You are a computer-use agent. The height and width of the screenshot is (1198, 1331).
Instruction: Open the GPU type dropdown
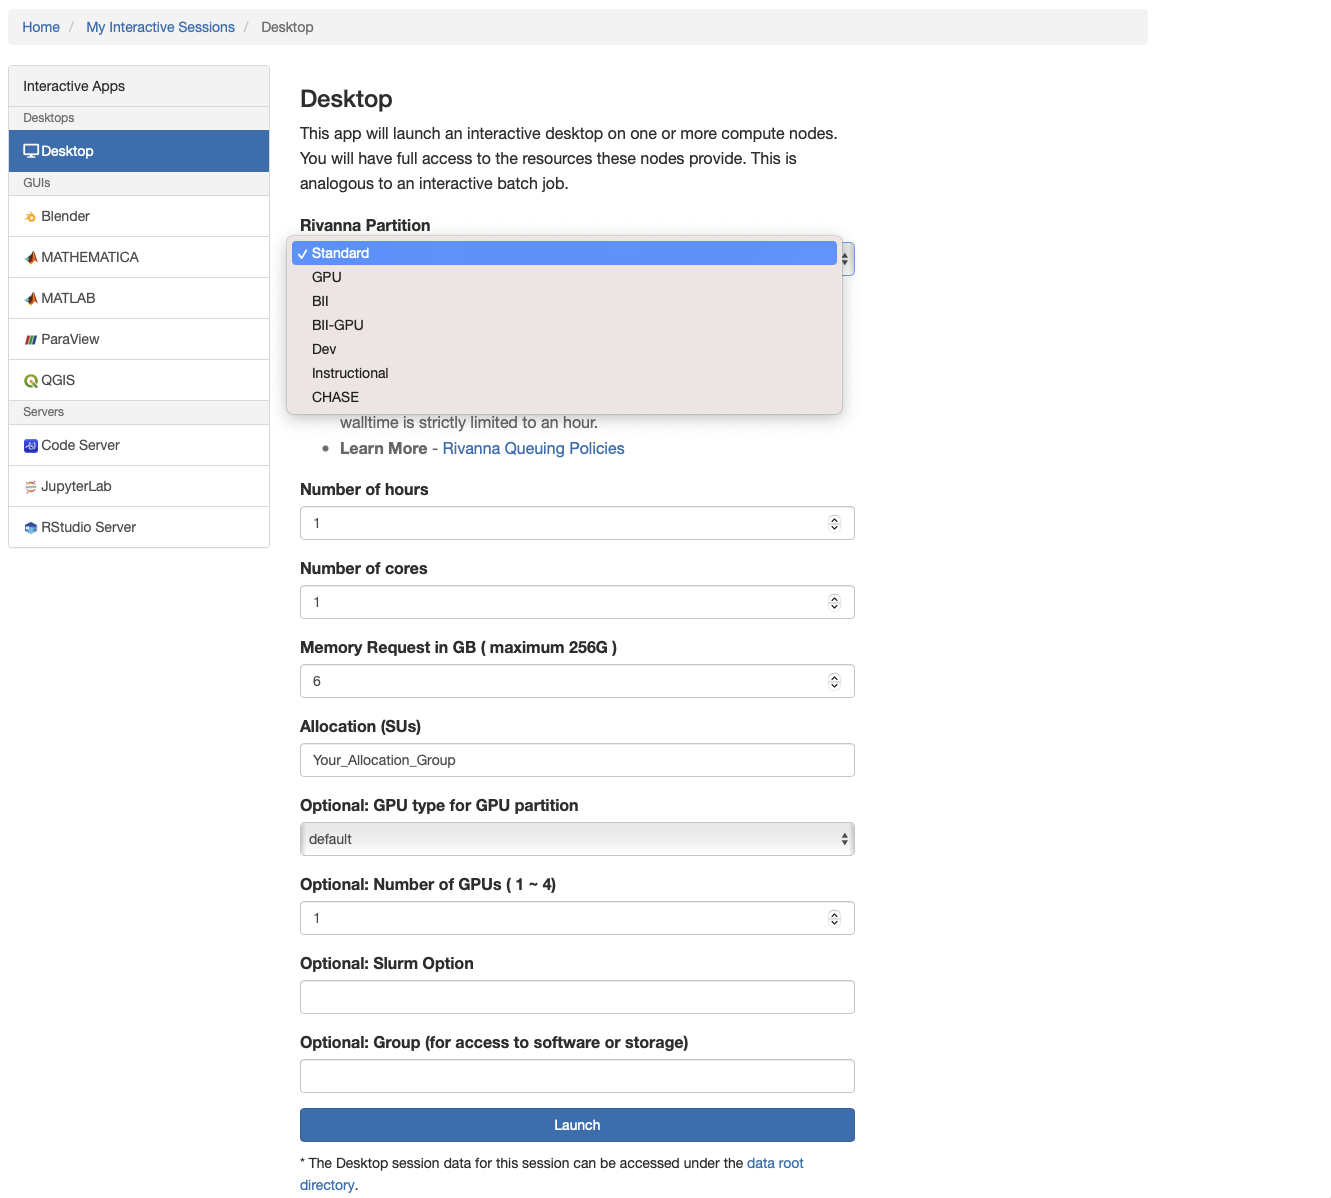(577, 839)
